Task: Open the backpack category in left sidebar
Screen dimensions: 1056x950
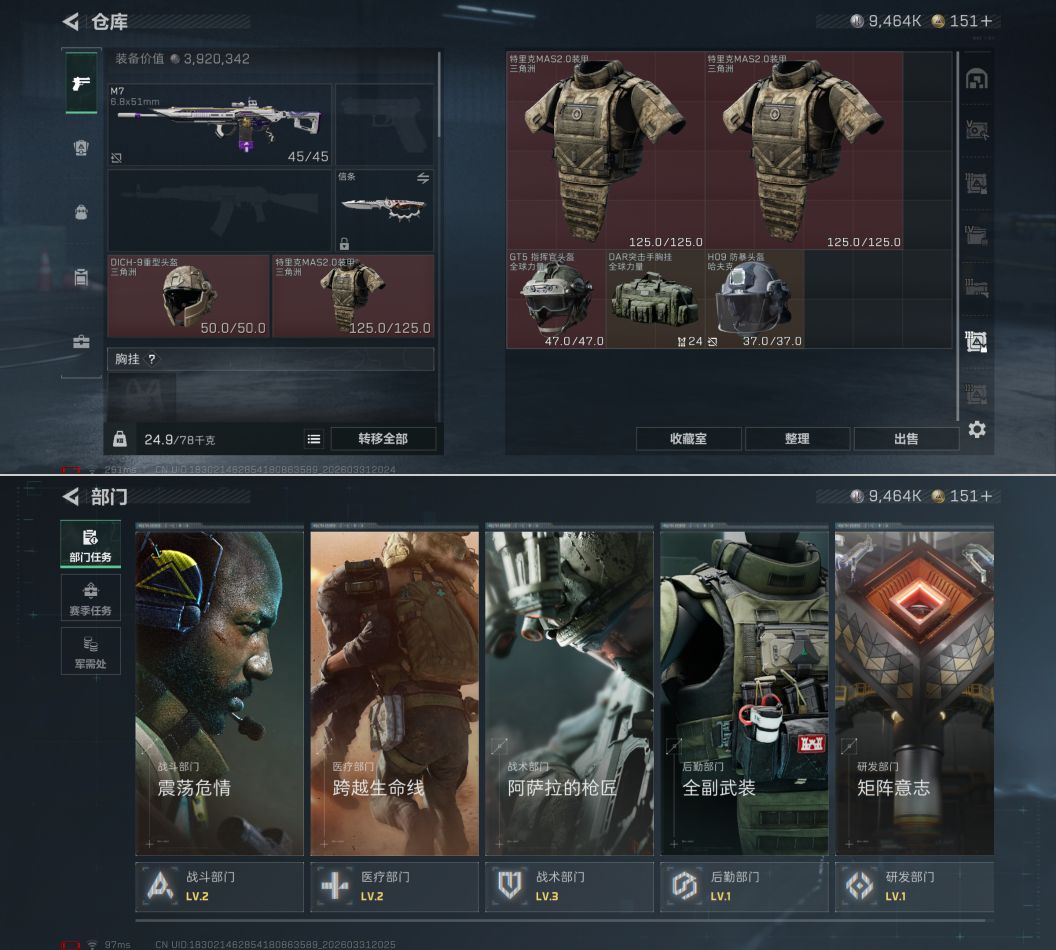Action: click(x=81, y=212)
